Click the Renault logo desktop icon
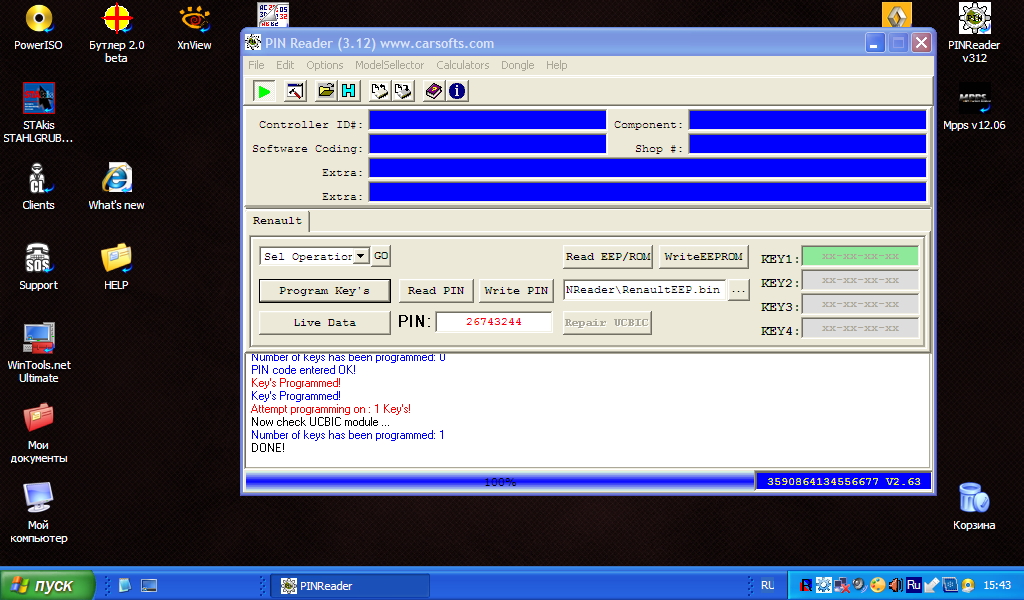 coord(897,15)
